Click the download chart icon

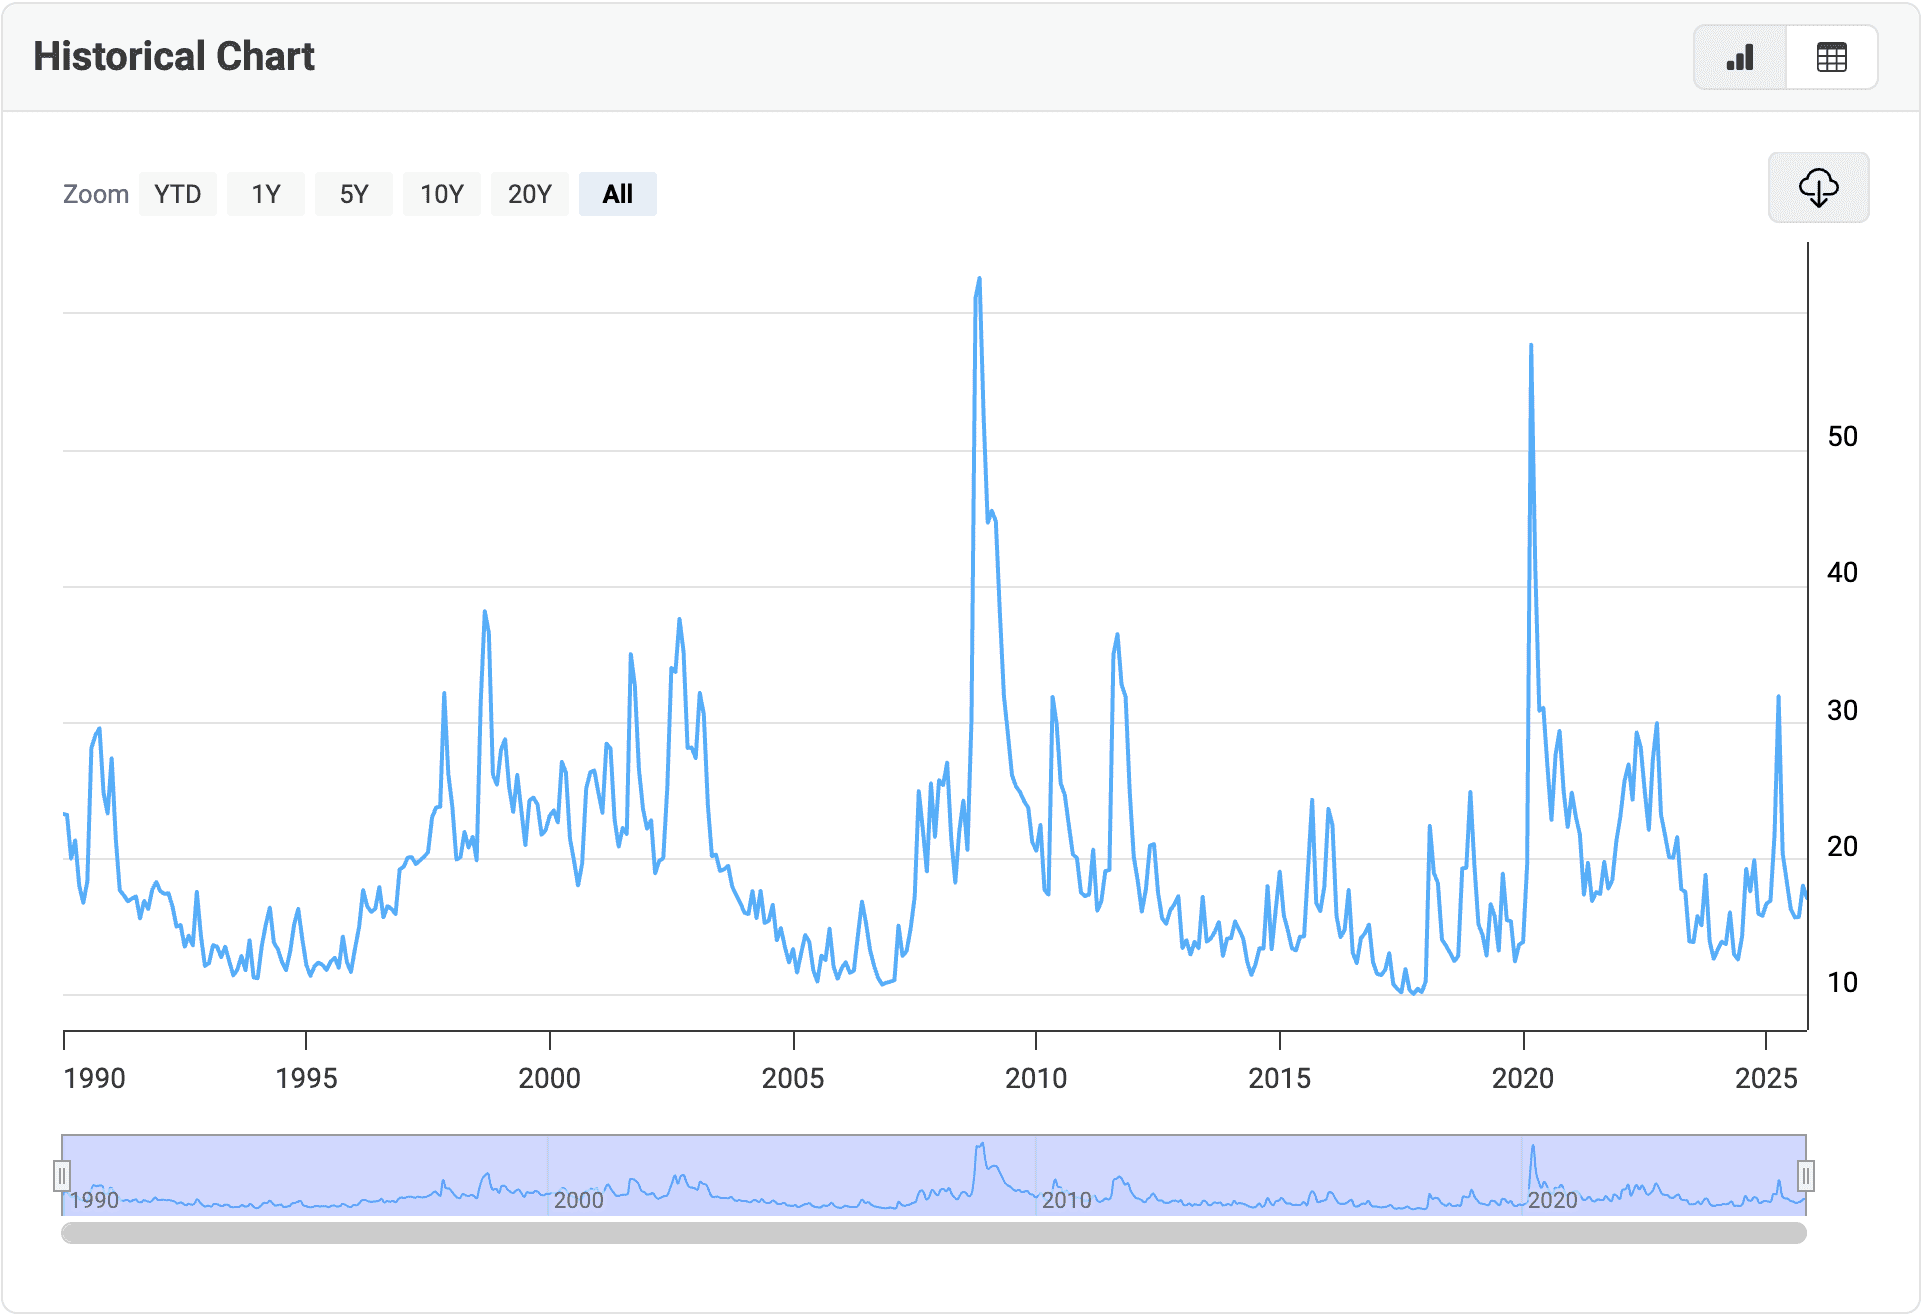point(1818,188)
